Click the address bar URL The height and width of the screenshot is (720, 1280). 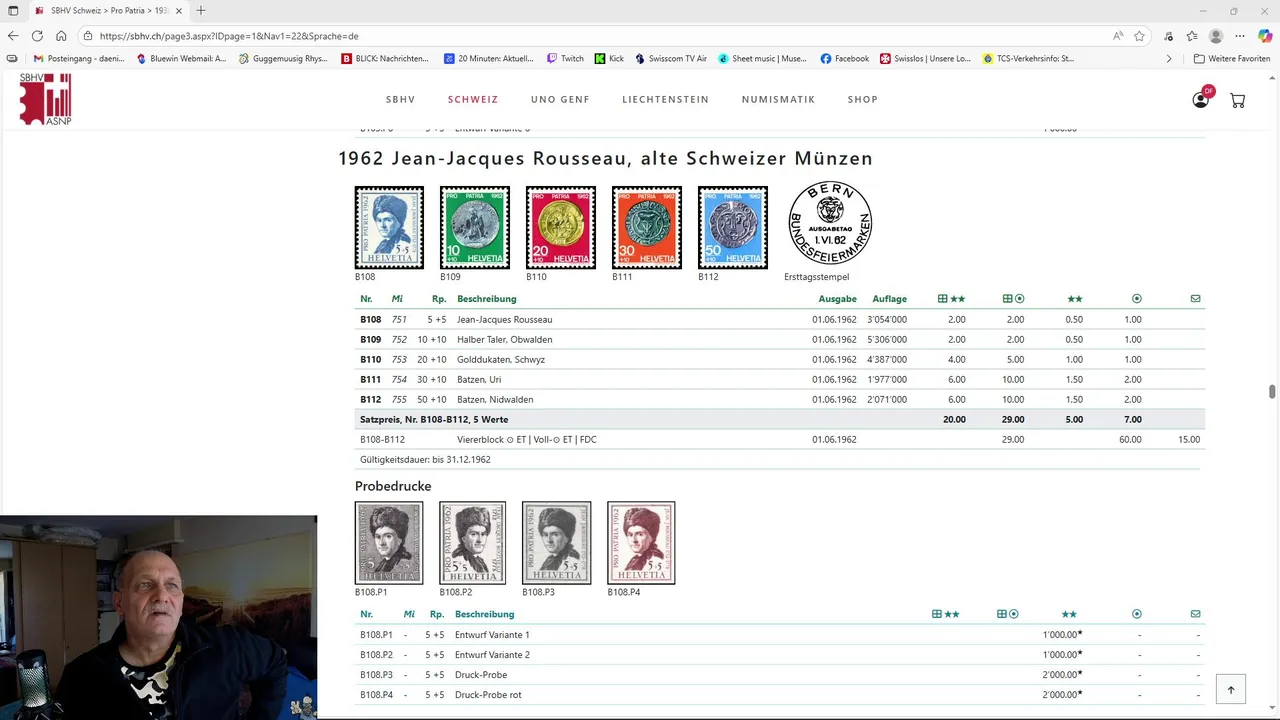(230, 36)
